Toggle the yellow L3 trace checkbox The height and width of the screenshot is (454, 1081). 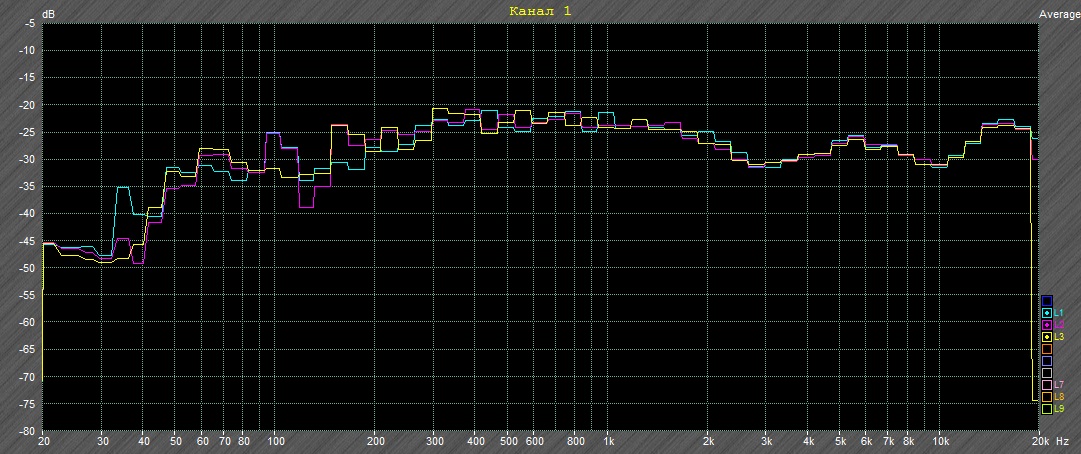tap(1047, 337)
